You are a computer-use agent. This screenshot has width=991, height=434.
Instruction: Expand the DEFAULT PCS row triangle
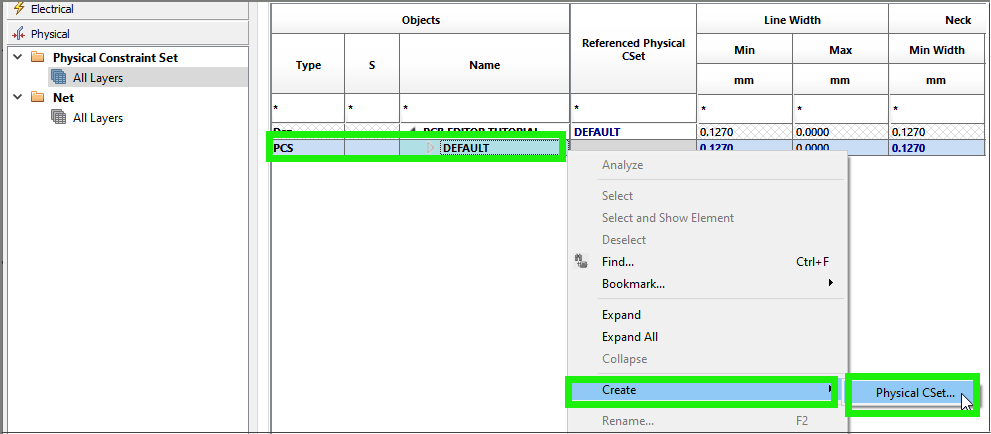pyautogui.click(x=431, y=148)
